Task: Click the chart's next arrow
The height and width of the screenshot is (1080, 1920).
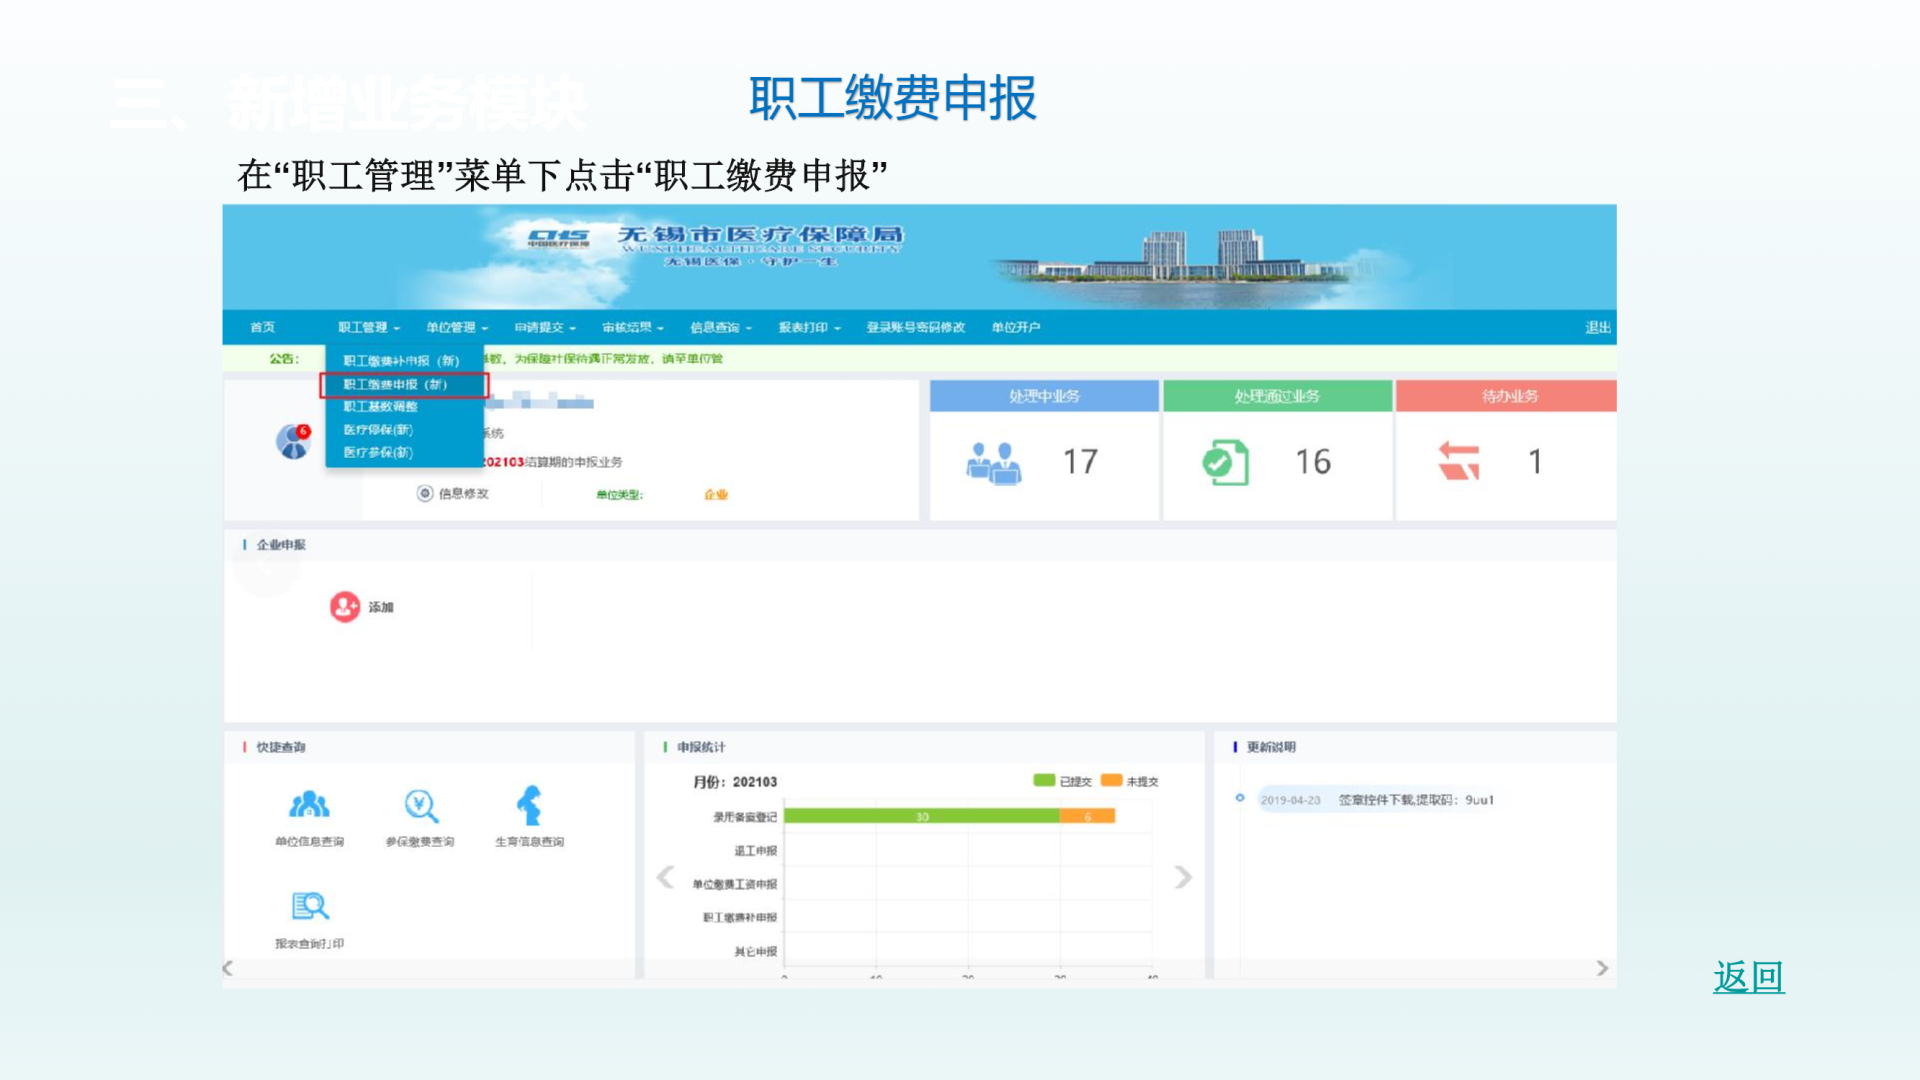Action: (1183, 877)
